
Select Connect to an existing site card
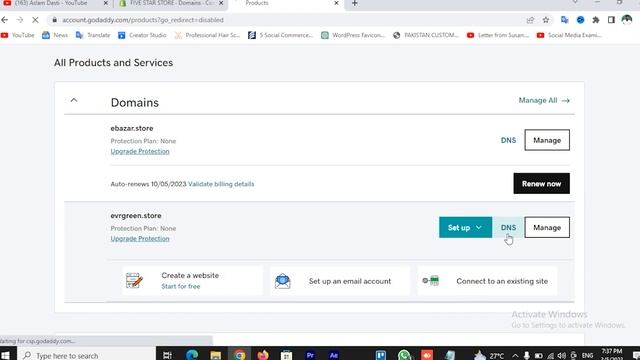coord(487,281)
